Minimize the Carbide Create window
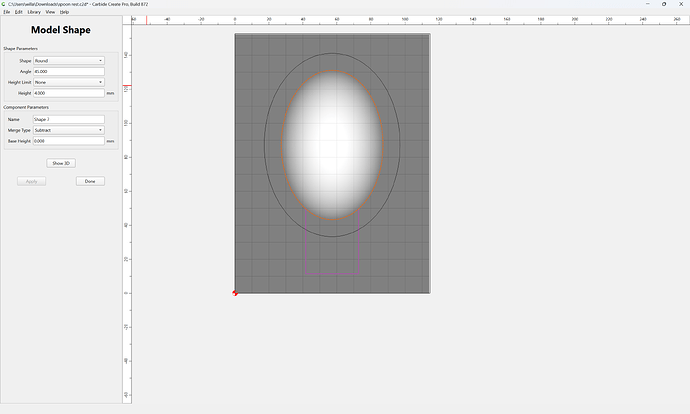690x414 pixels. [x=648, y=4]
